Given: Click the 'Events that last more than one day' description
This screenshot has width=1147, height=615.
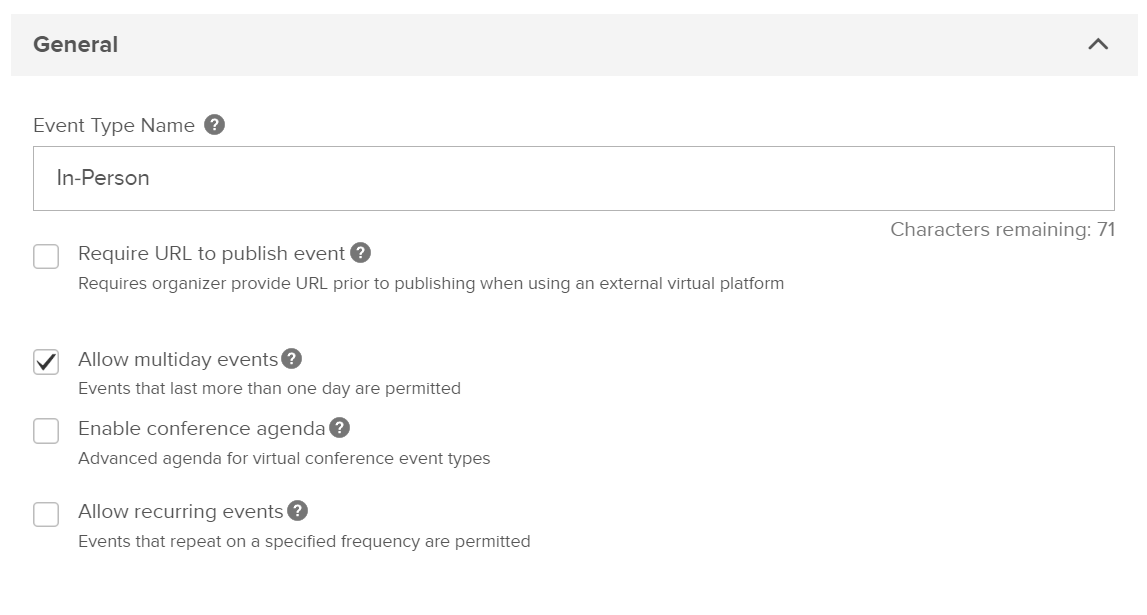Looking at the screenshot, I should pos(269,388).
